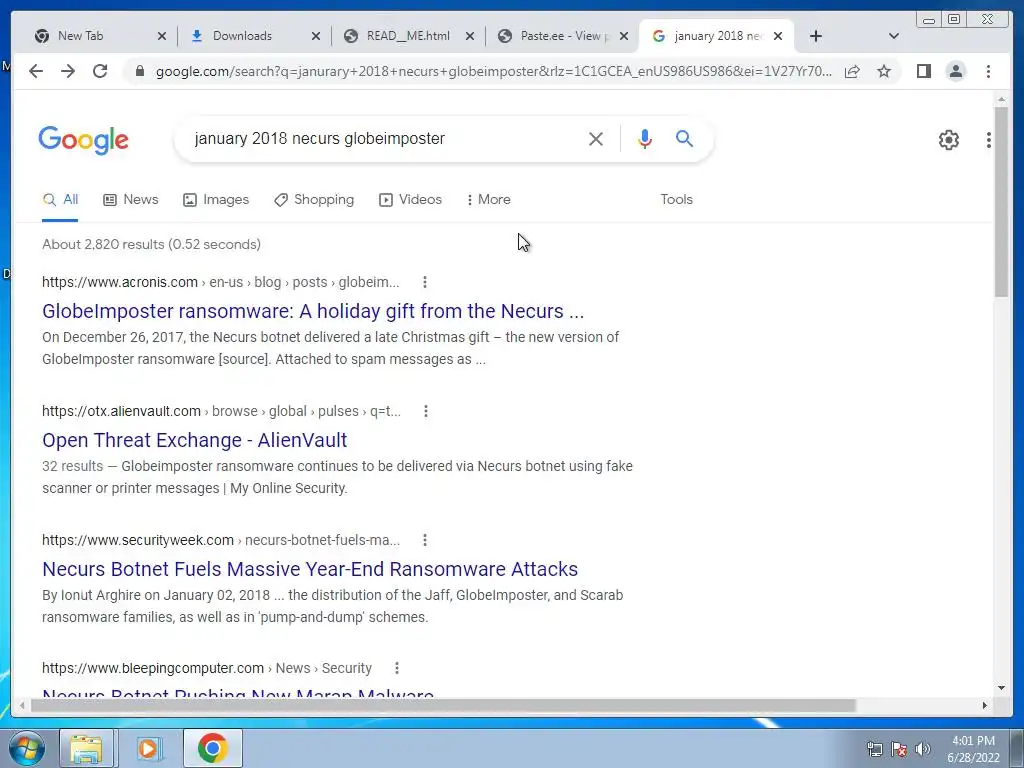Open options for the bleepingcomputer.com result
The image size is (1024, 768).
(x=397, y=668)
